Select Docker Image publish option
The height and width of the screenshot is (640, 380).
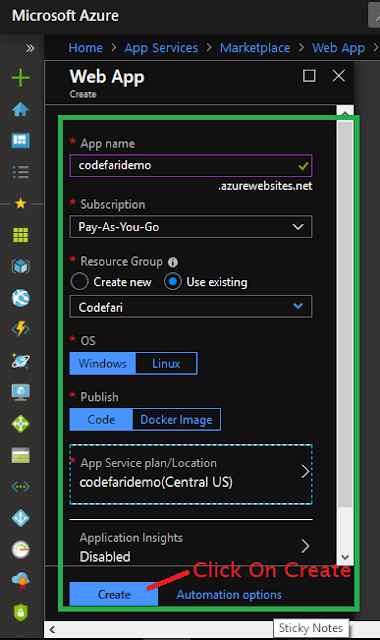pyautogui.click(x=176, y=420)
